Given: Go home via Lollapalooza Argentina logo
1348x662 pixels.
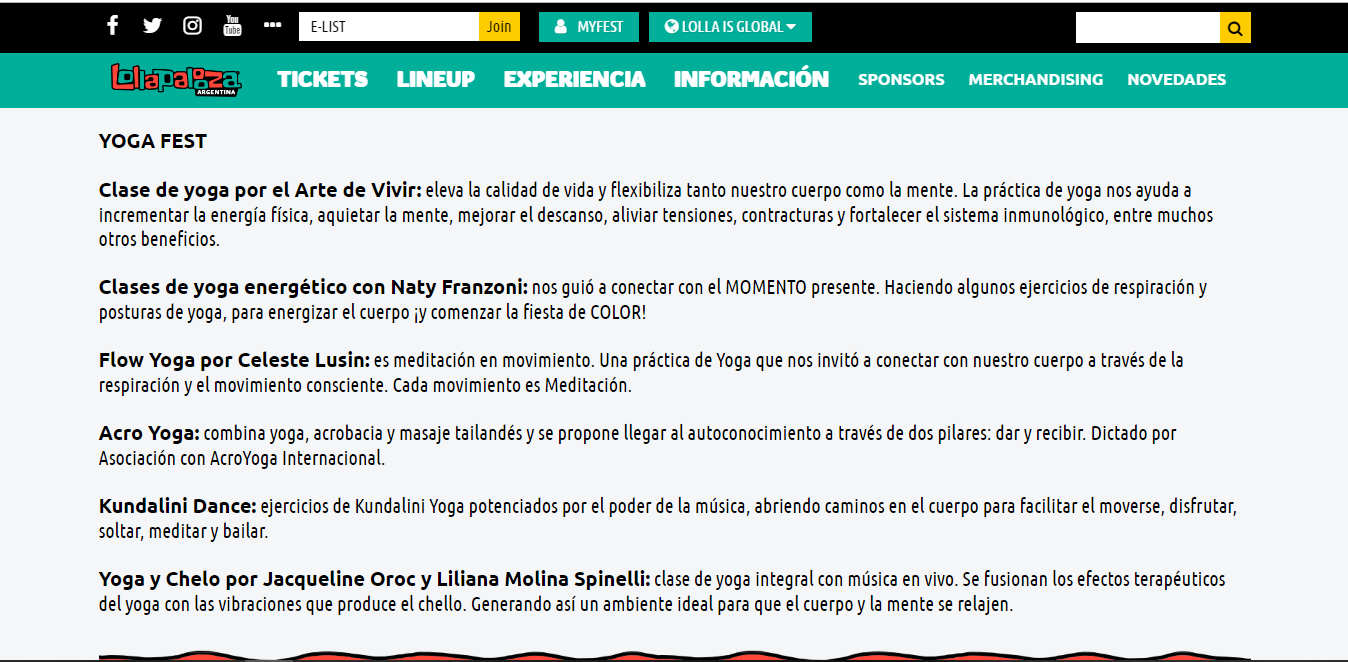Looking at the screenshot, I should [176, 80].
